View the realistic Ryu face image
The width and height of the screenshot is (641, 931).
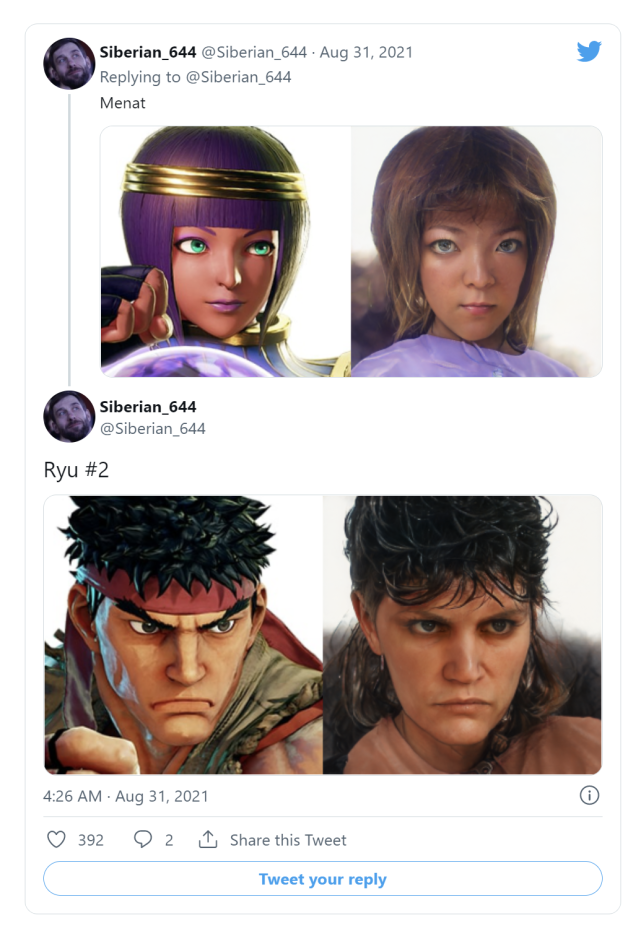click(x=462, y=635)
